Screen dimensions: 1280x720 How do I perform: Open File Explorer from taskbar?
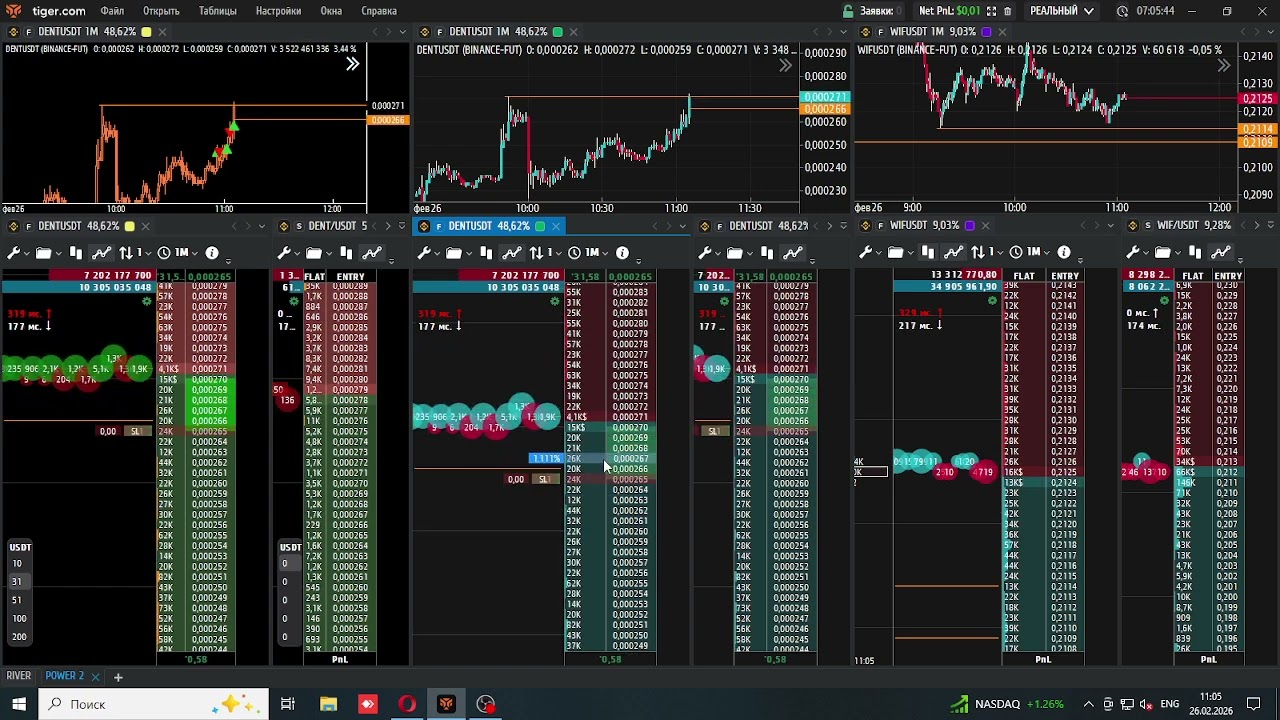(328, 704)
